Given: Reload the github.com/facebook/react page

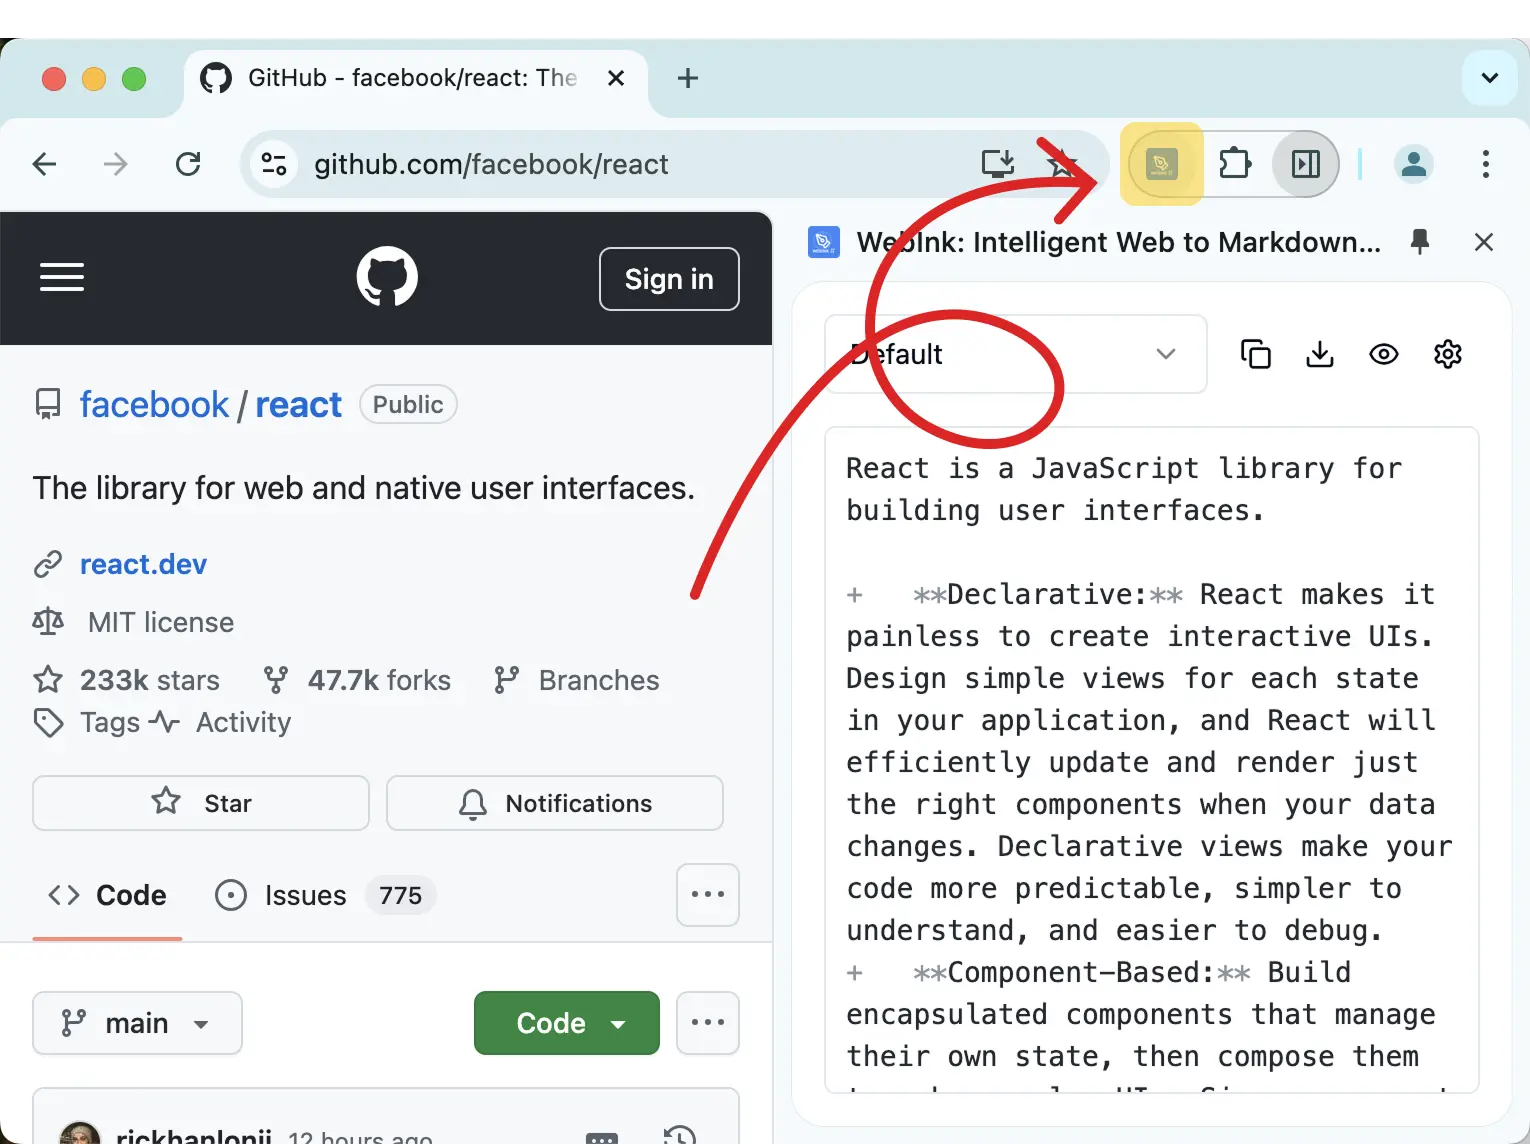Looking at the screenshot, I should (189, 163).
